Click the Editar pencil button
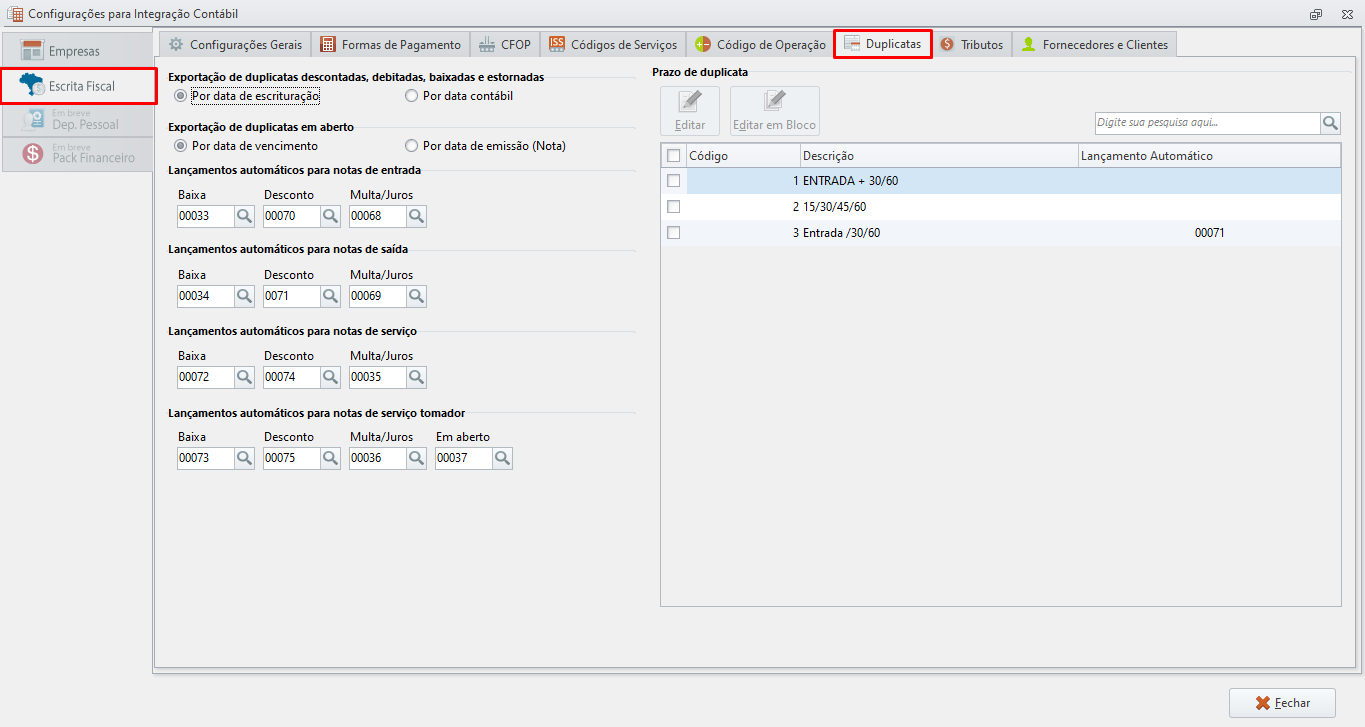Viewport: 1365px width, 727px height. (x=690, y=111)
